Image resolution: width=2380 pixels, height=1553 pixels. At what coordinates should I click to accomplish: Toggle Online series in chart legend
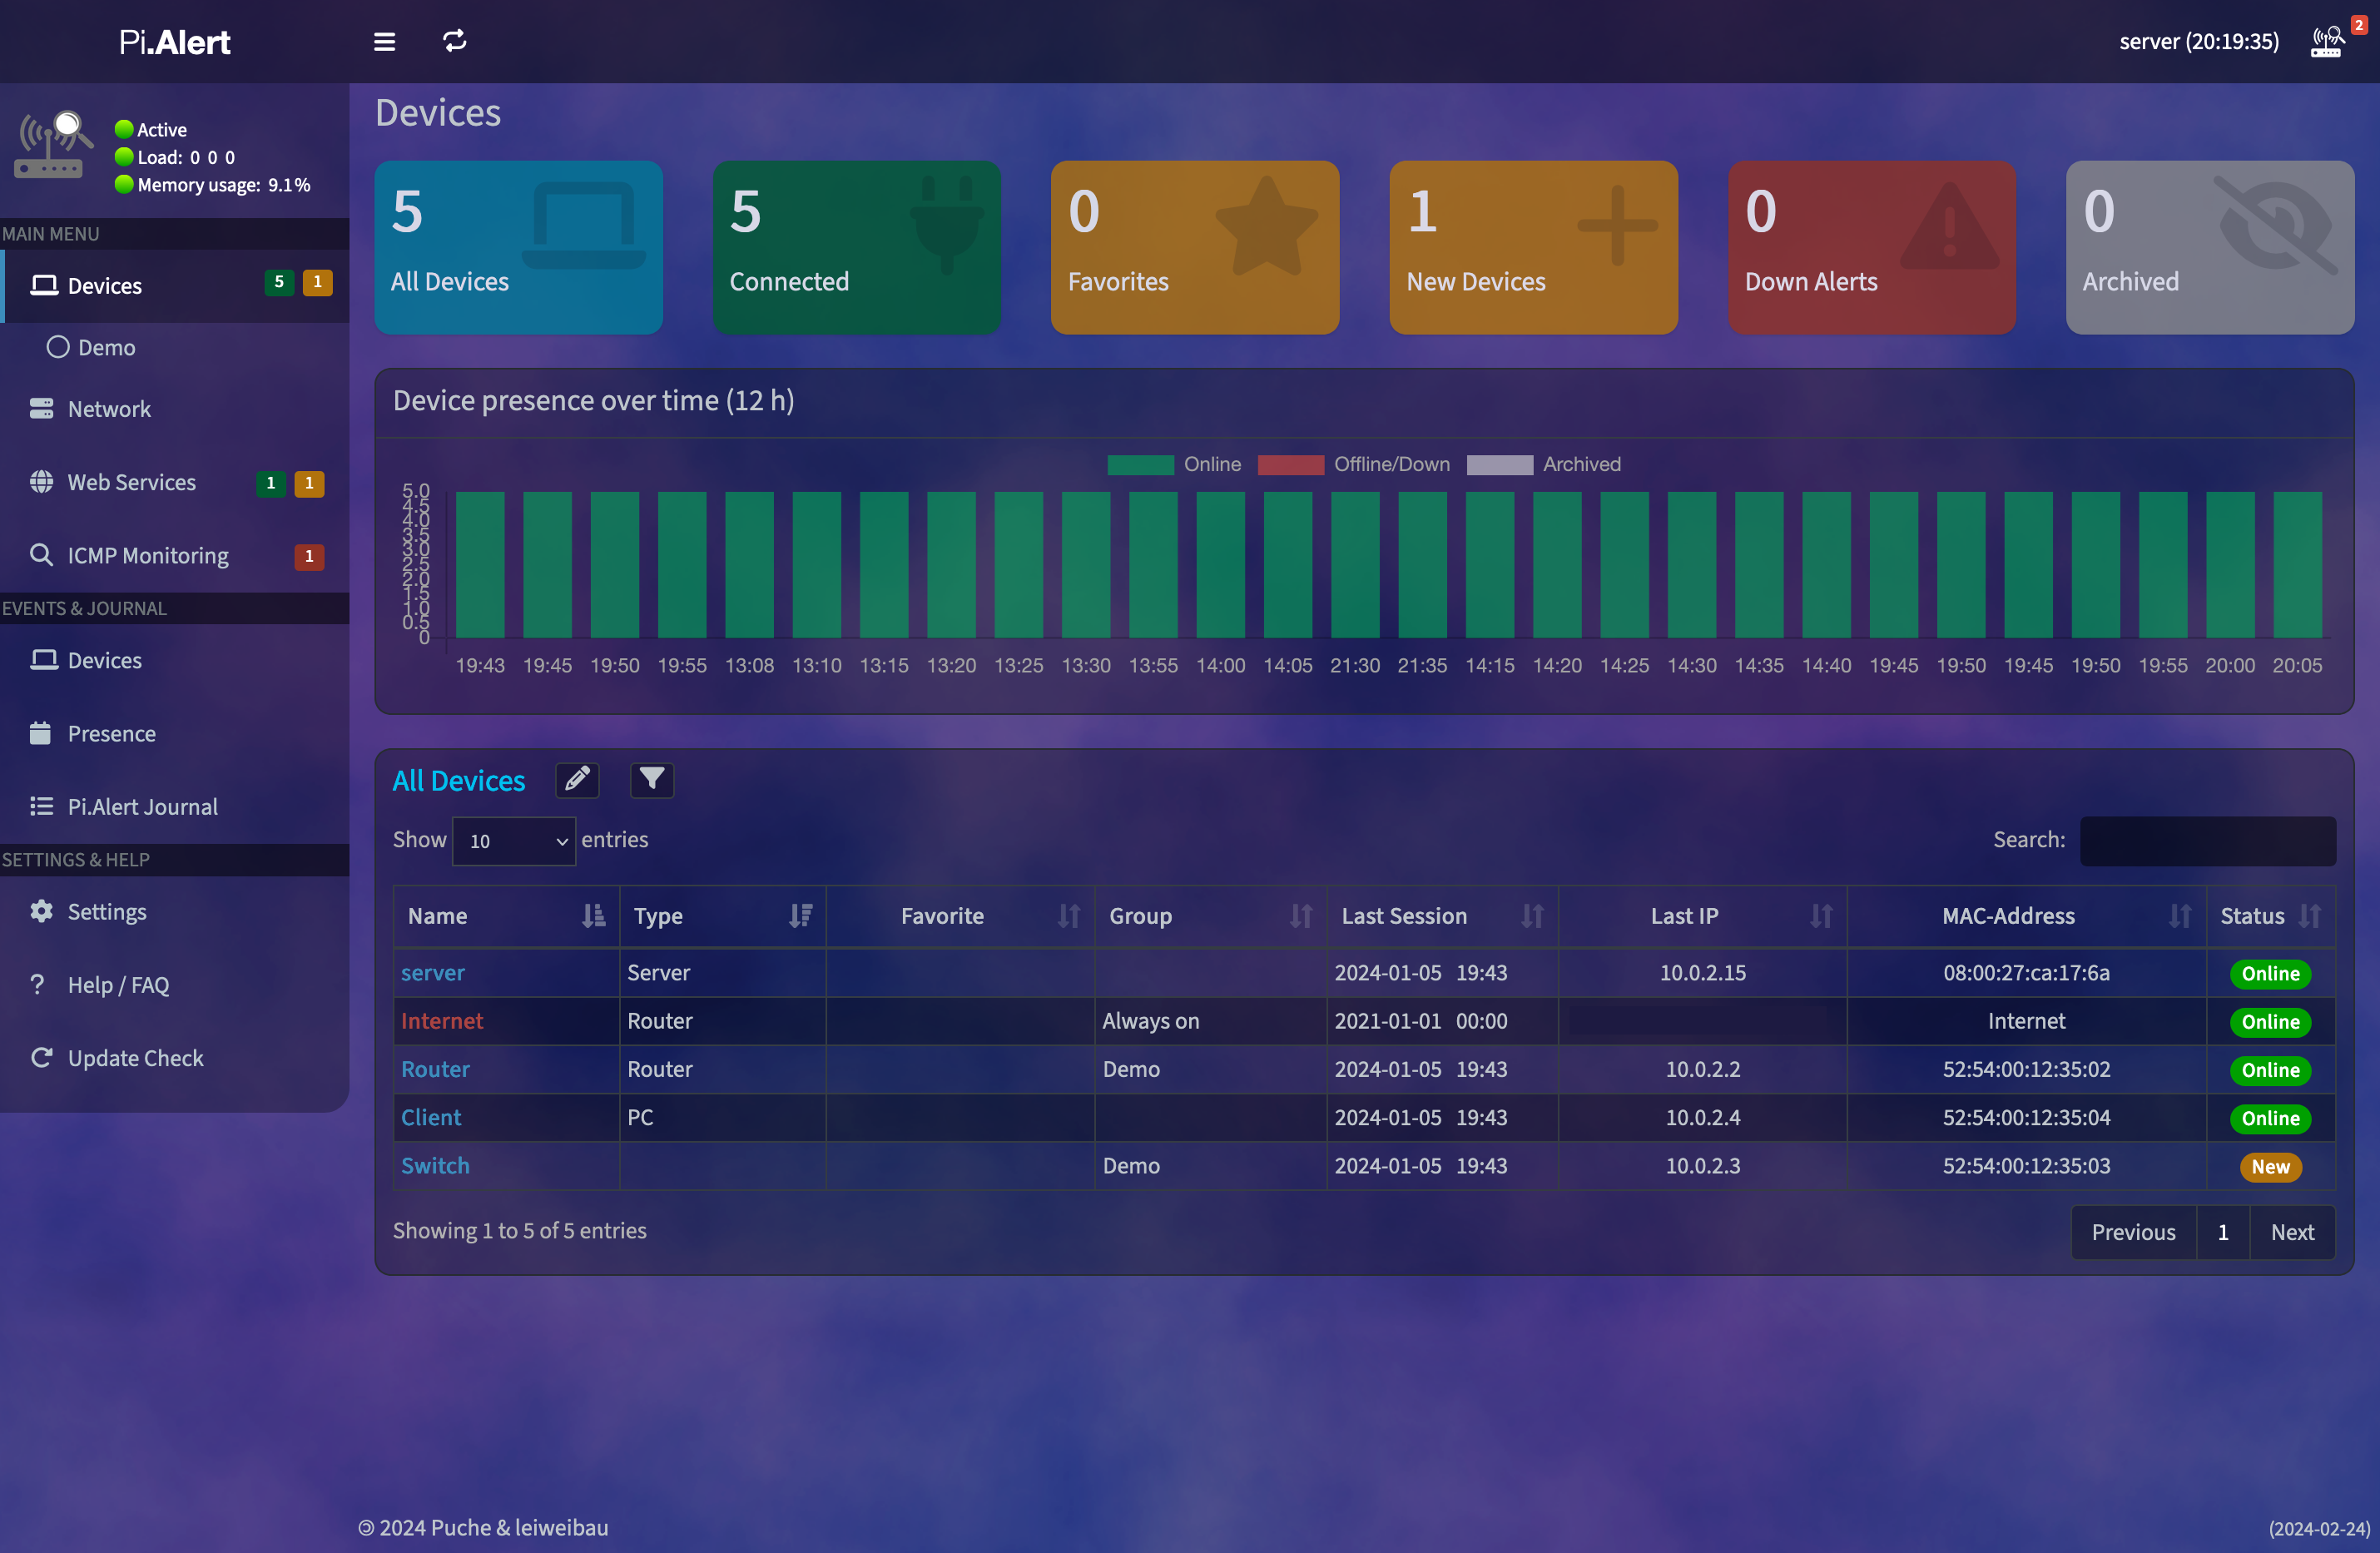pos(1174,464)
